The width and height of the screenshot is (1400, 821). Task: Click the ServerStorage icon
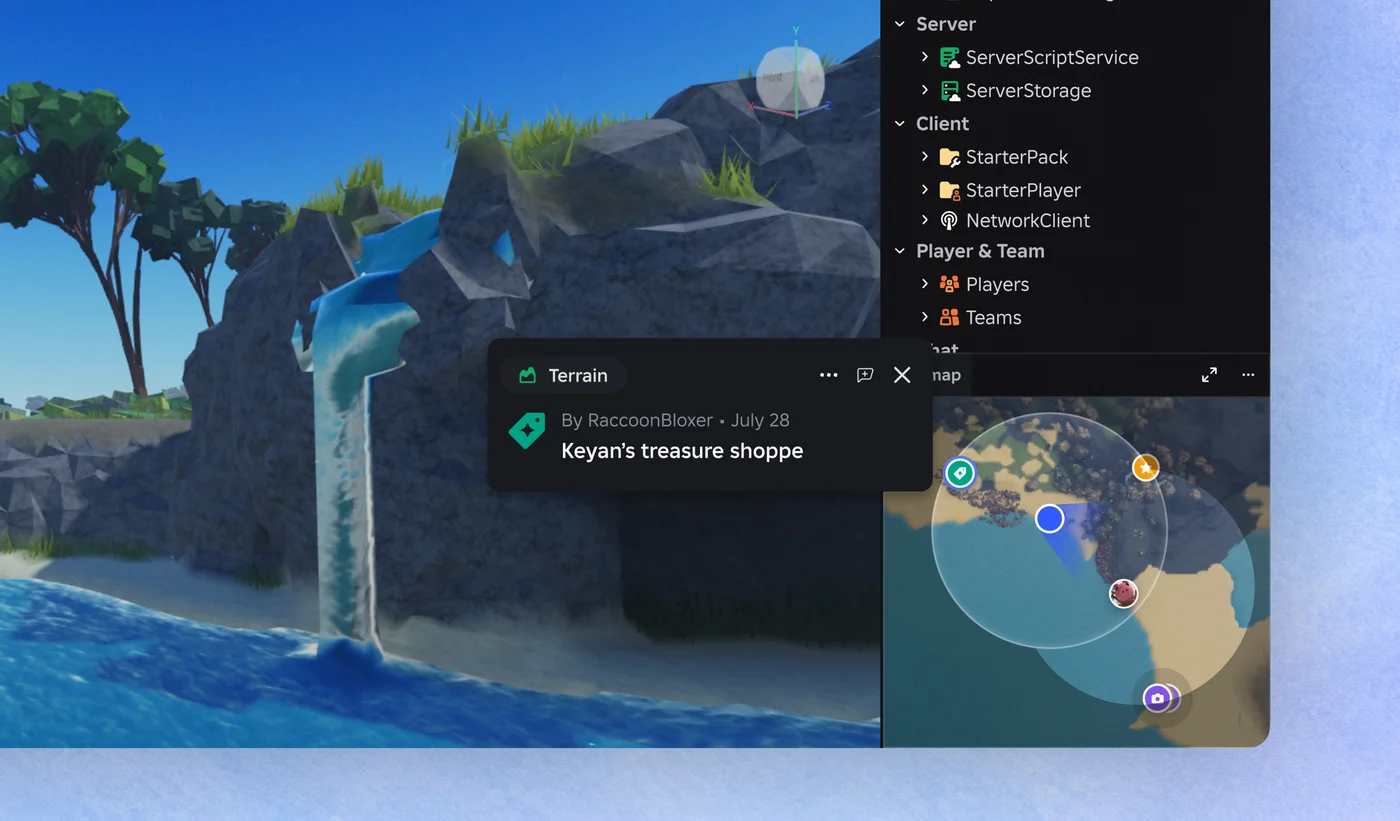click(x=950, y=91)
